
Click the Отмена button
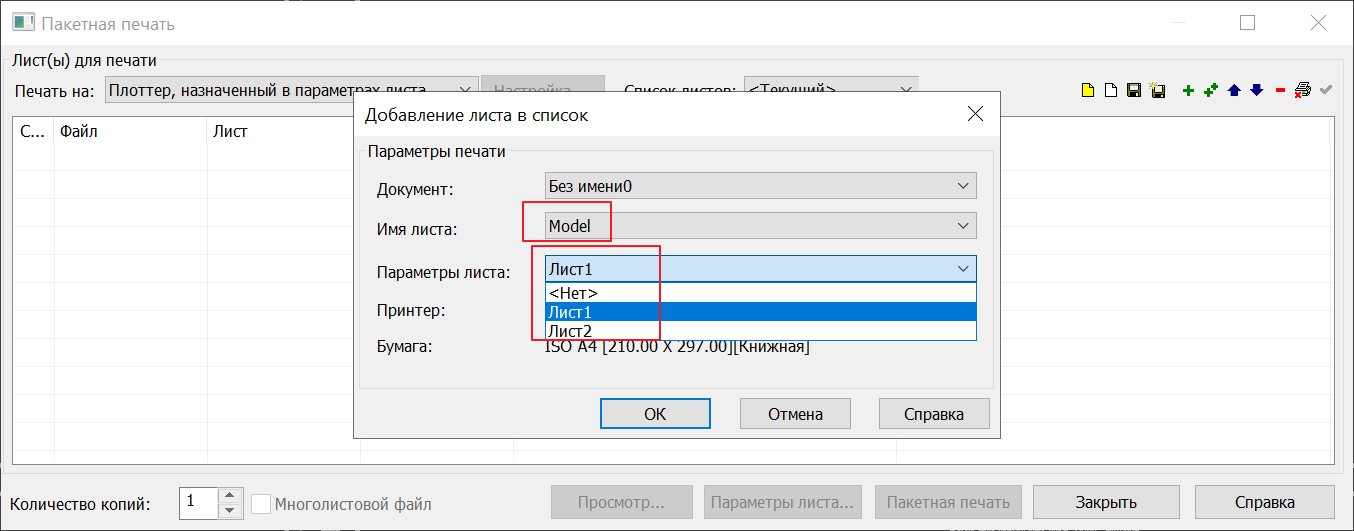click(x=795, y=414)
